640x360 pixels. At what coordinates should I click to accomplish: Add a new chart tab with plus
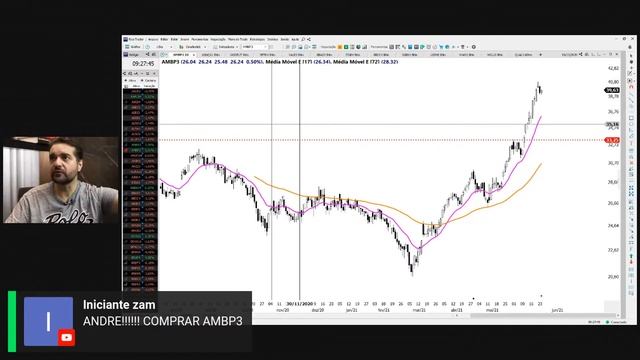coord(540,55)
